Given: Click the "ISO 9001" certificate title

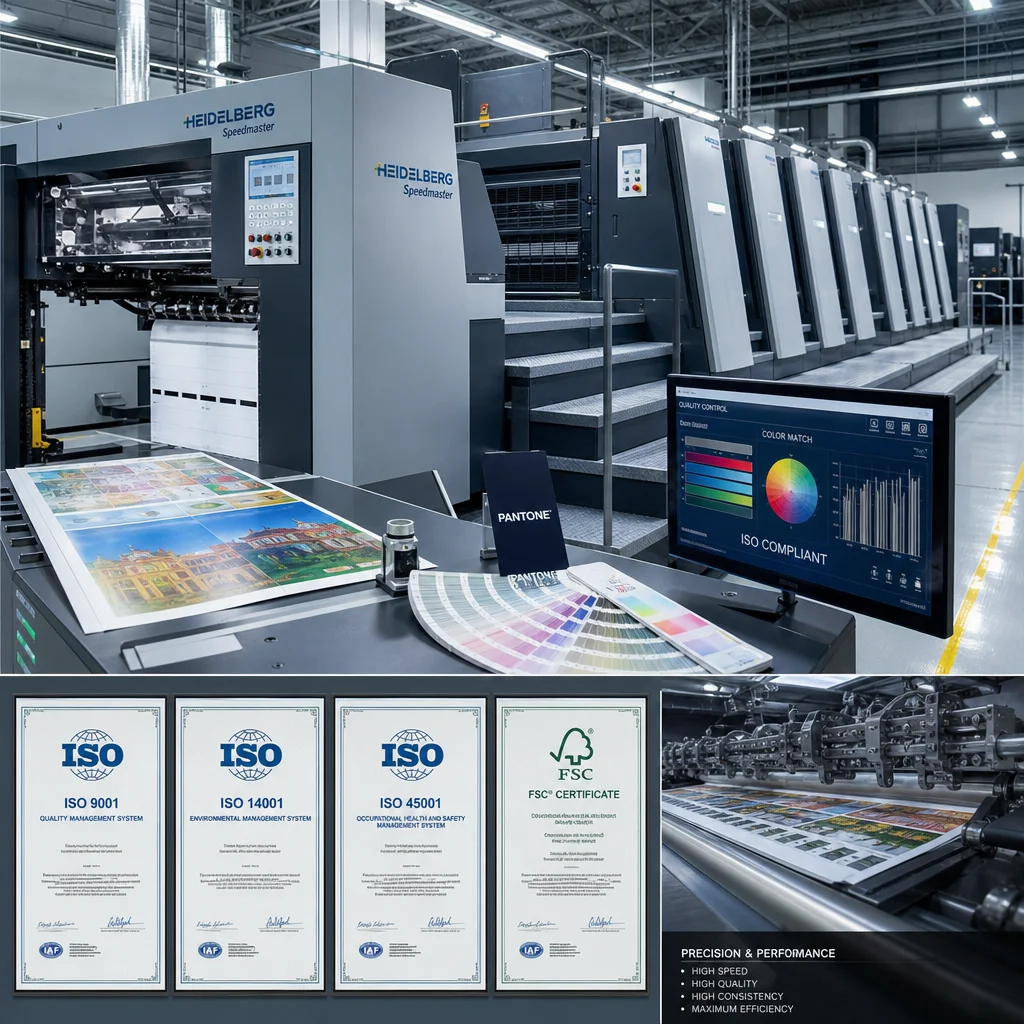Looking at the screenshot, I should pos(91,803).
